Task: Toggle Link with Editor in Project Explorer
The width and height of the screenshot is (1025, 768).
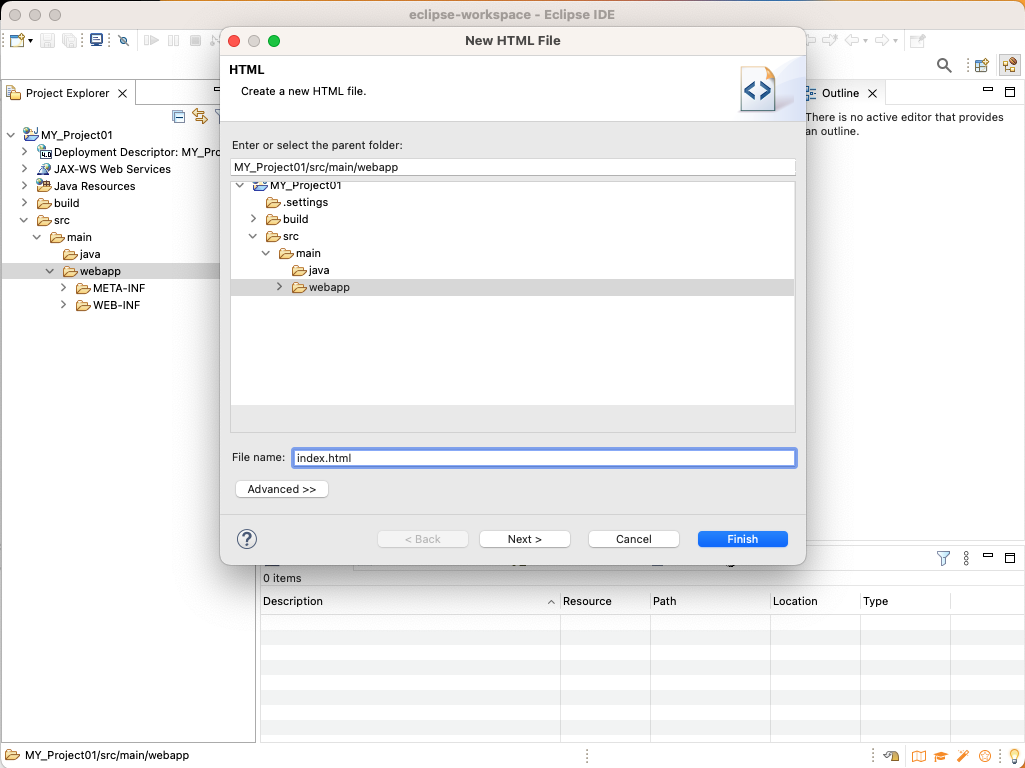Action: 200,116
